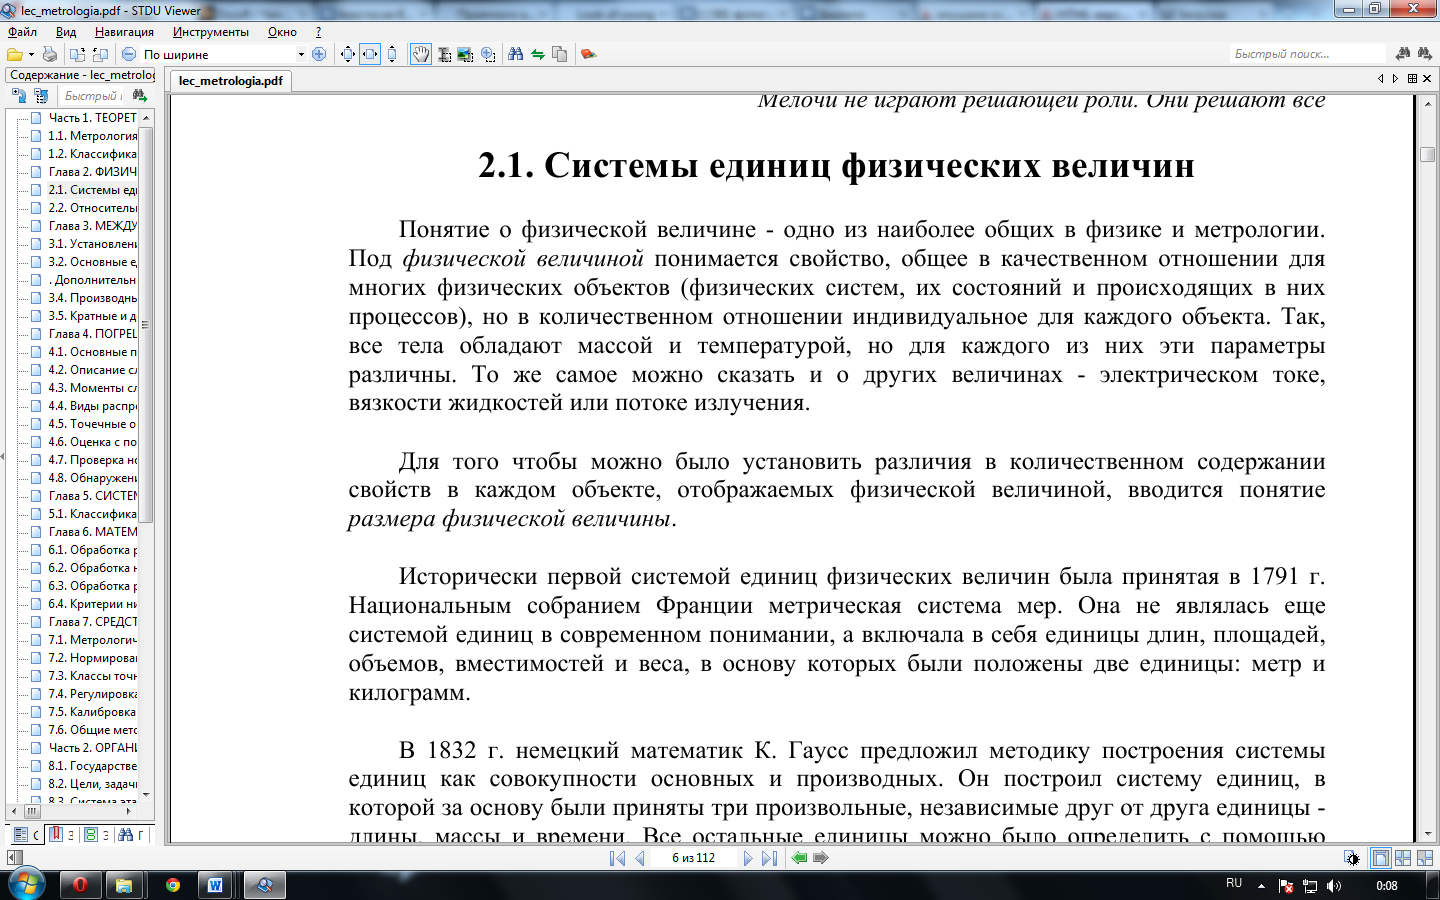Open the Навигация menu
Screen dimensions: 1440x900
pos(124,32)
